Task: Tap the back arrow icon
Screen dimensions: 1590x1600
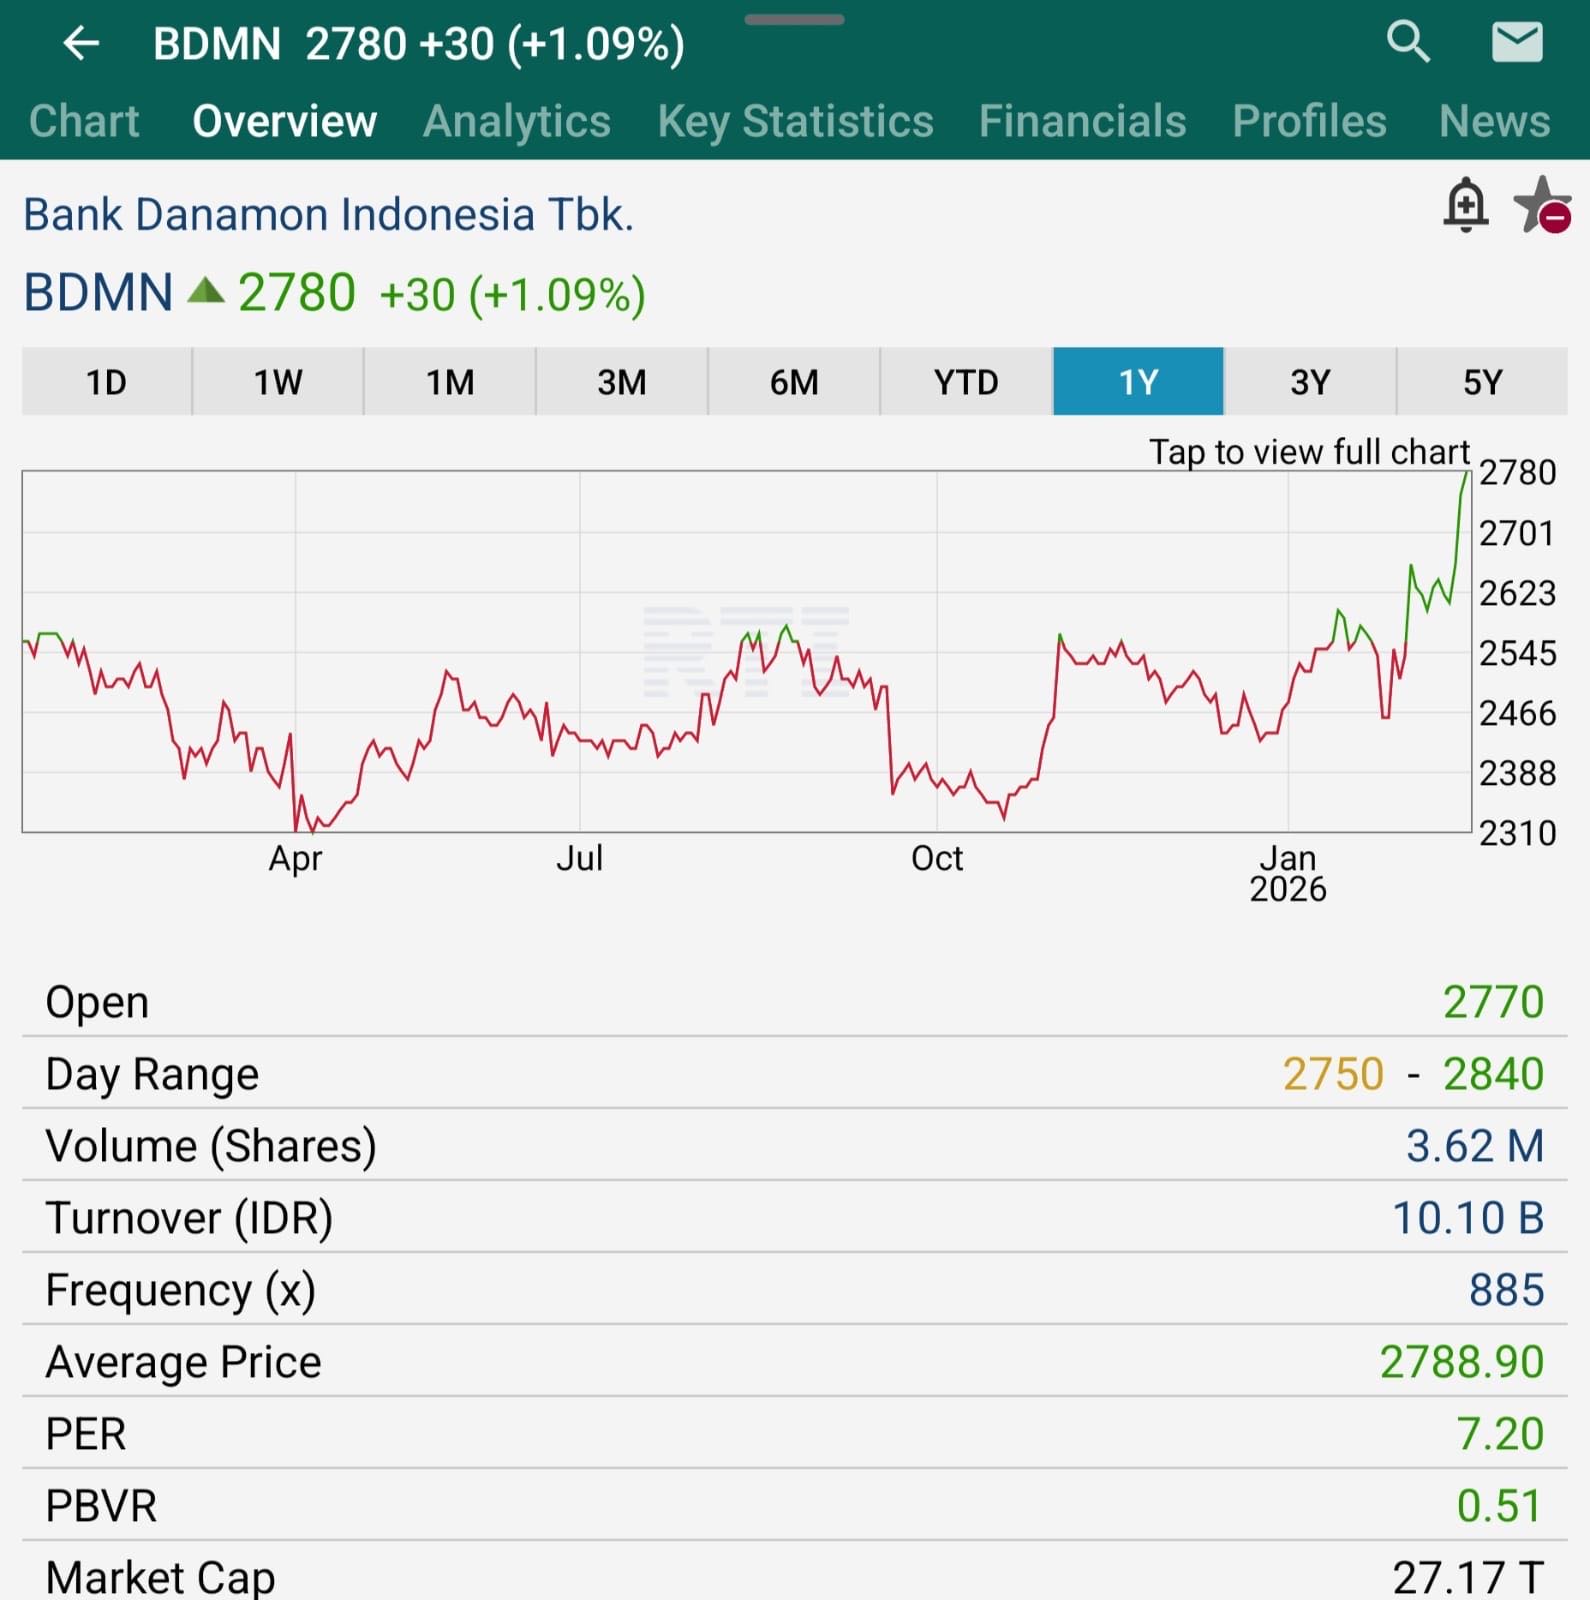Action: 81,44
